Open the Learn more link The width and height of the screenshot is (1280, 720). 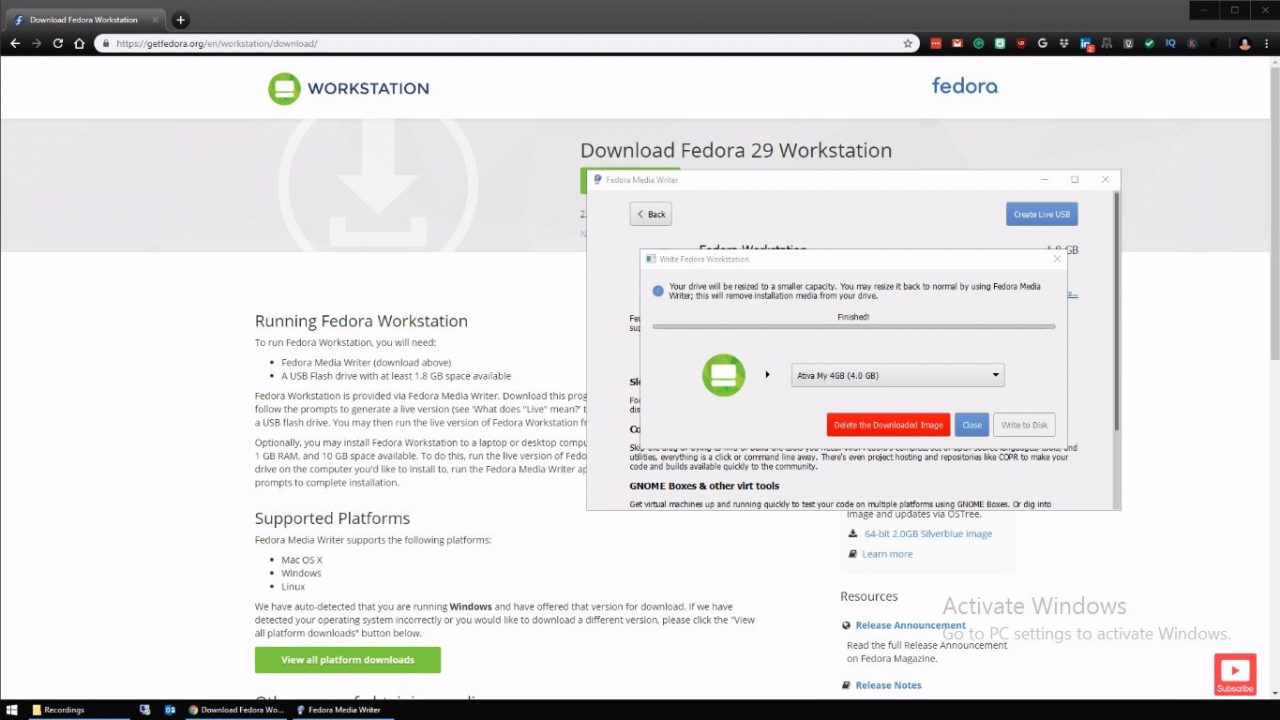887,554
